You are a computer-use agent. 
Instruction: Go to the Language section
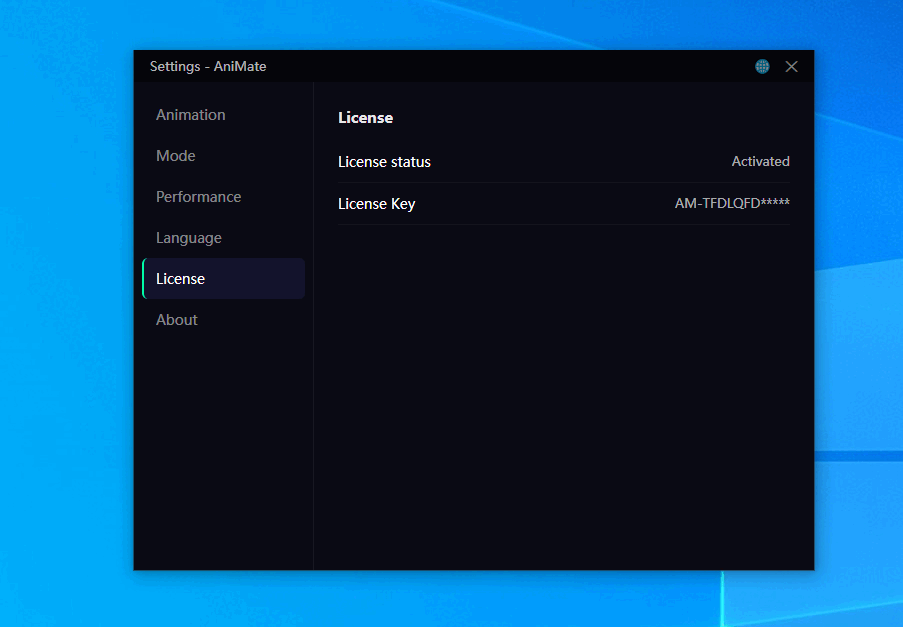223,238
